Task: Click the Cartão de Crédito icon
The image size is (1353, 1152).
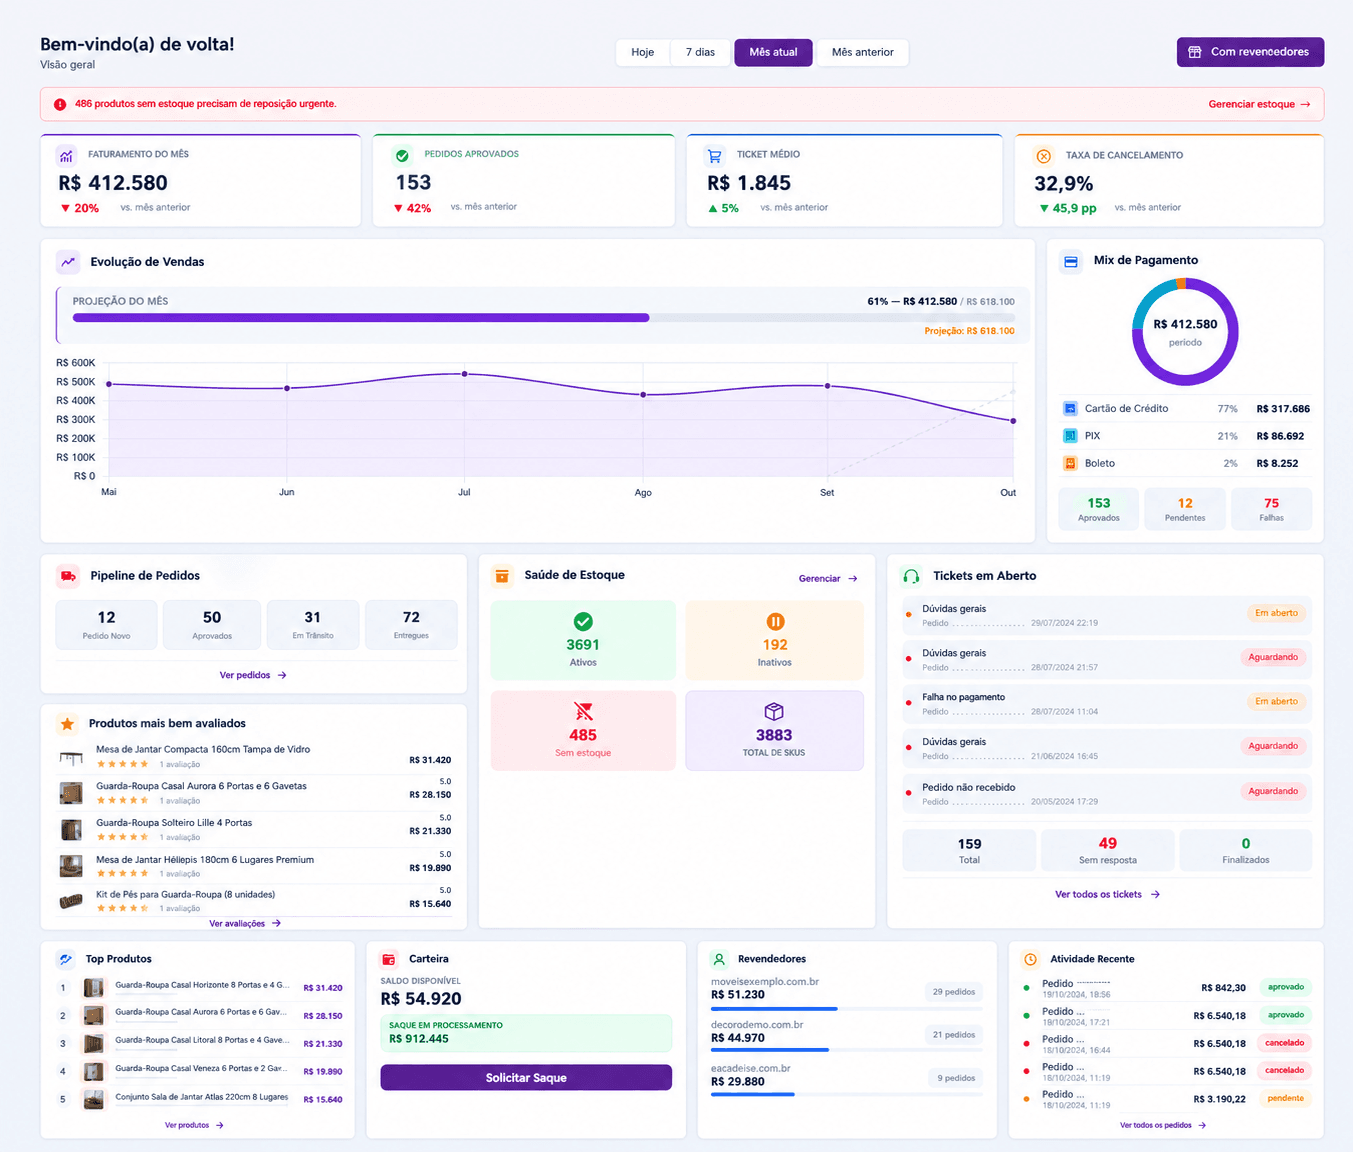Action: click(x=1070, y=409)
